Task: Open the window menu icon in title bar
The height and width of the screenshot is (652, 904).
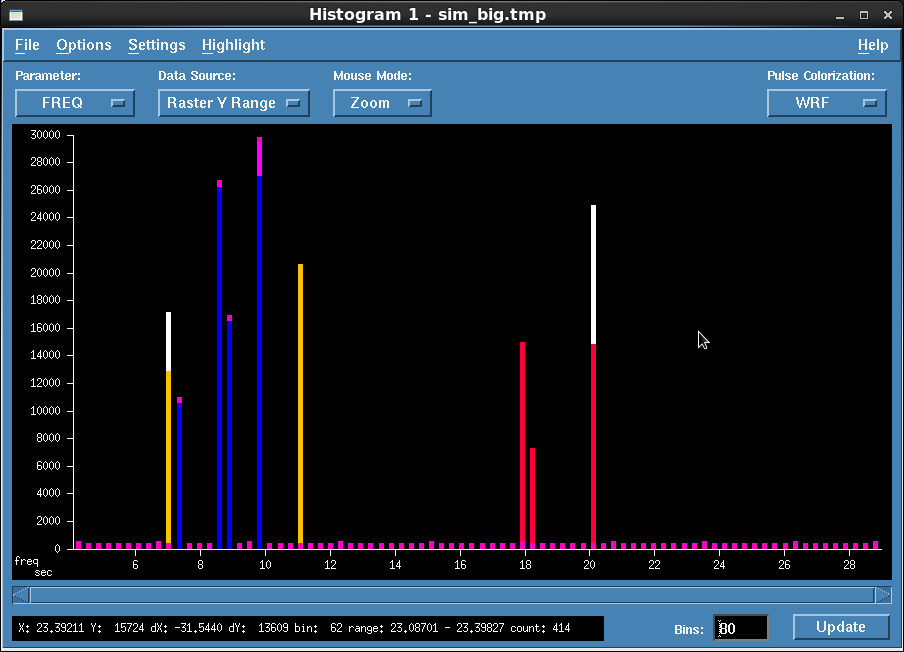Action: 15,14
